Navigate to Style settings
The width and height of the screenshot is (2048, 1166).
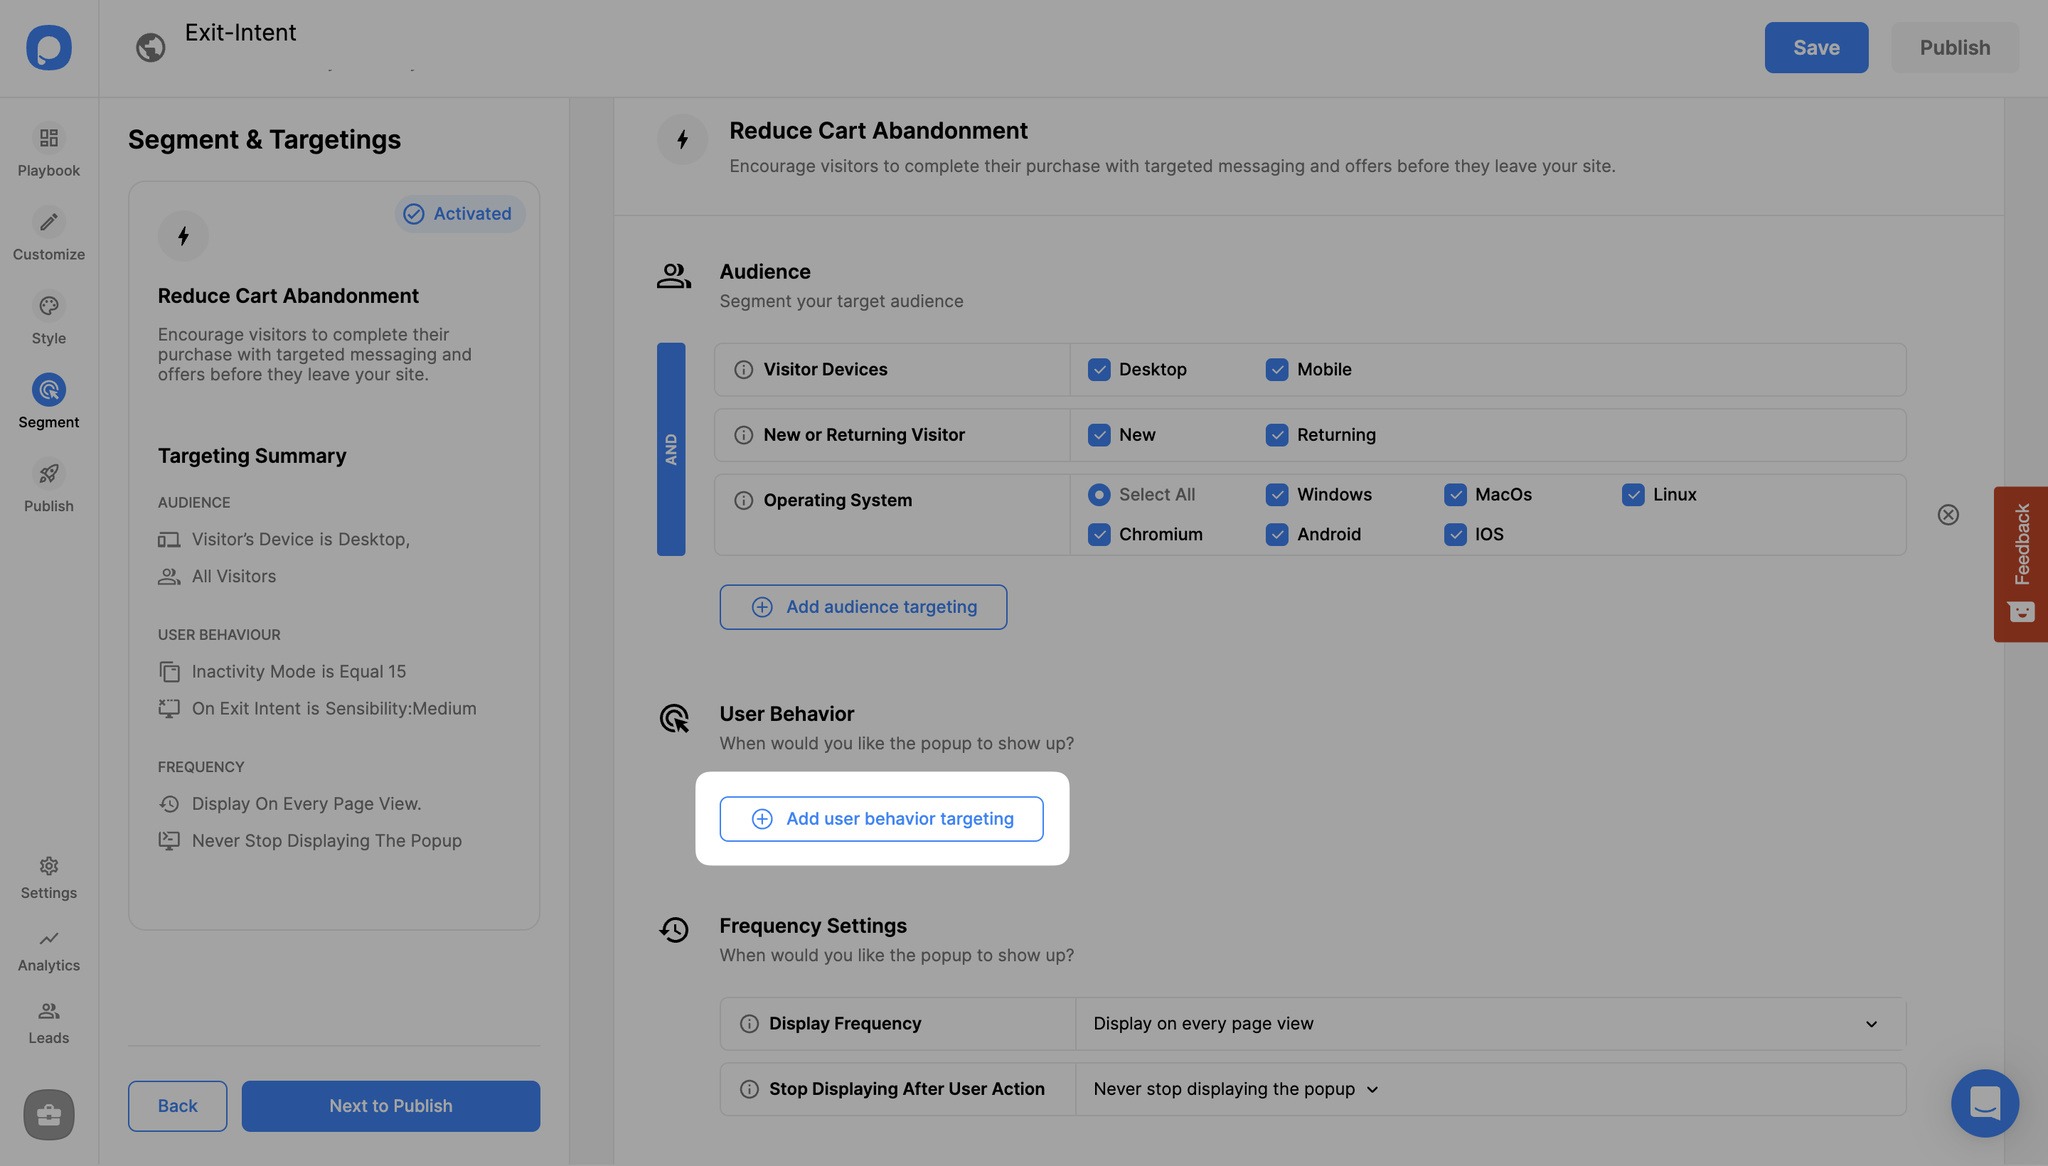pos(49,322)
